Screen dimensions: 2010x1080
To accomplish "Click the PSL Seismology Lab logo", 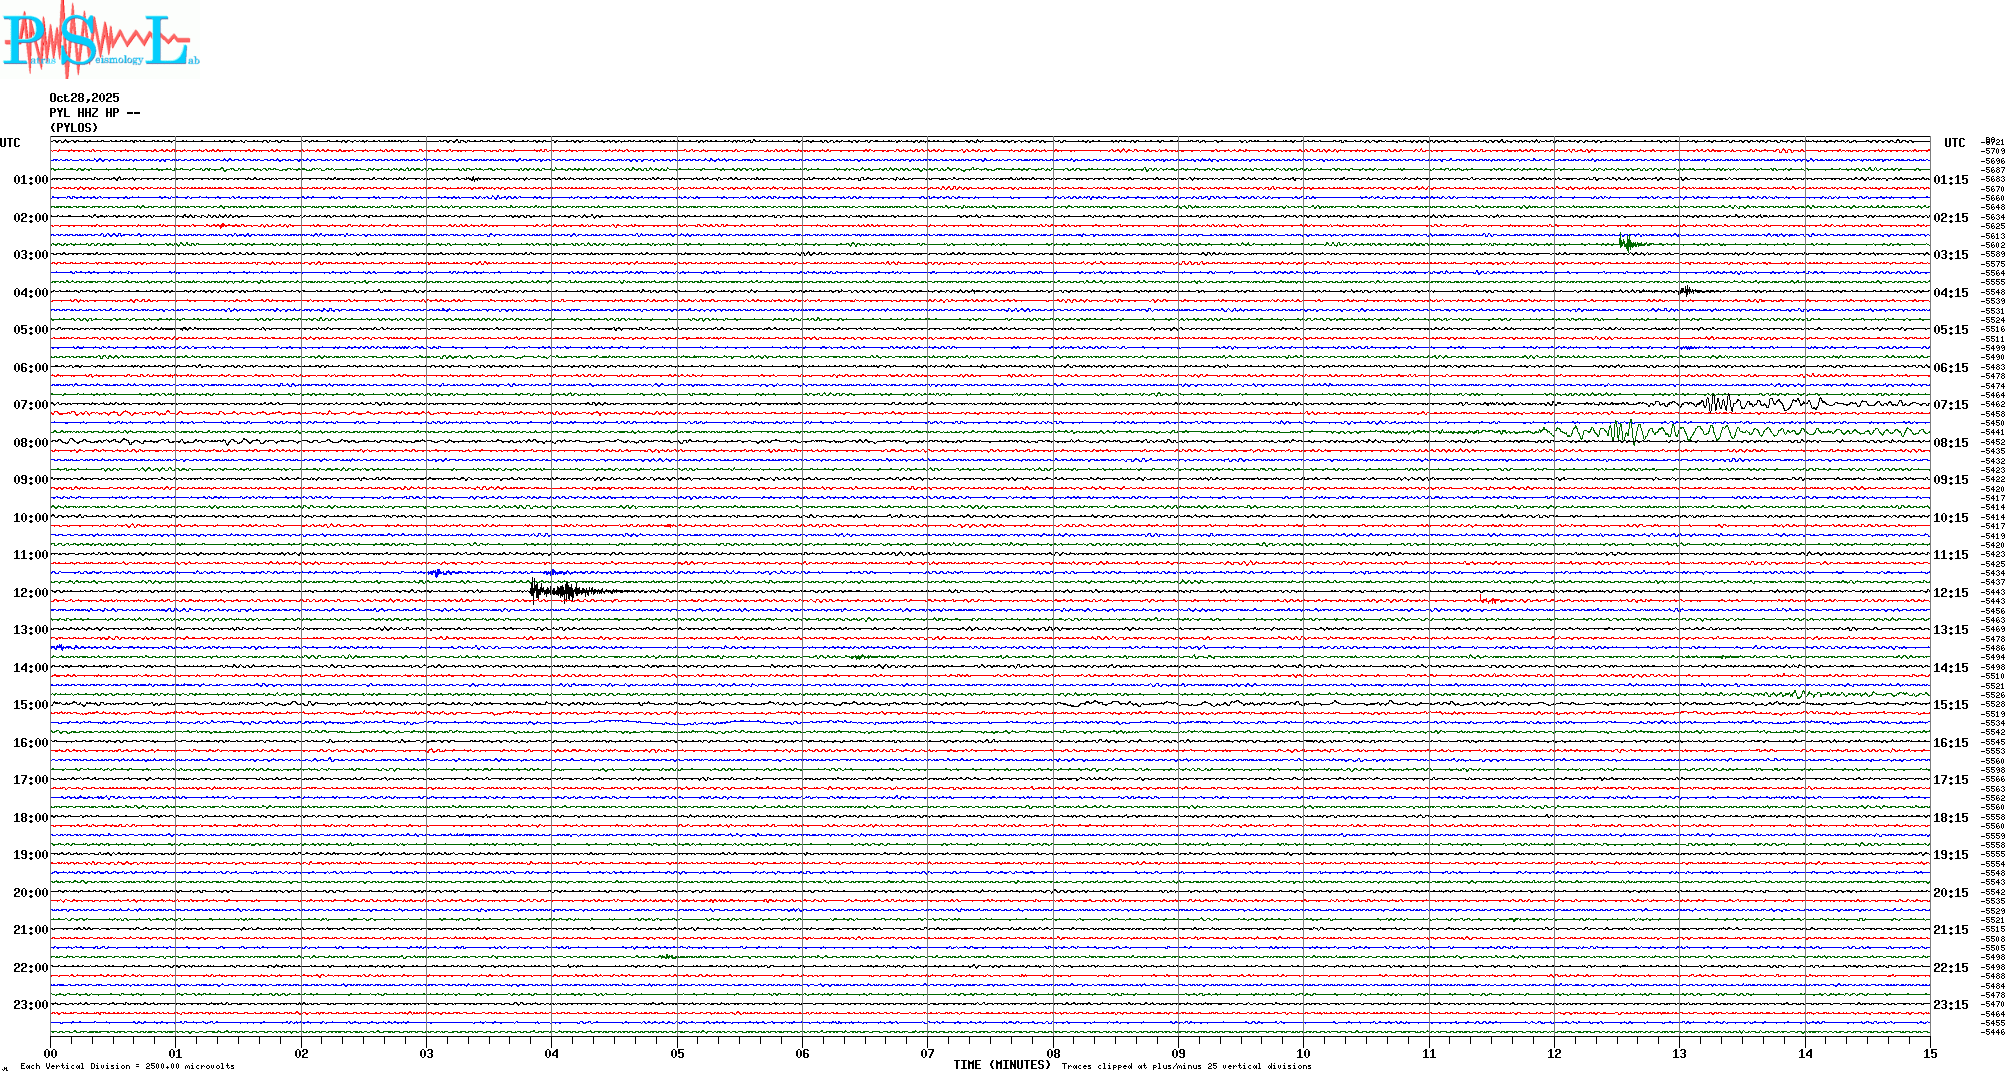I will (100, 40).
